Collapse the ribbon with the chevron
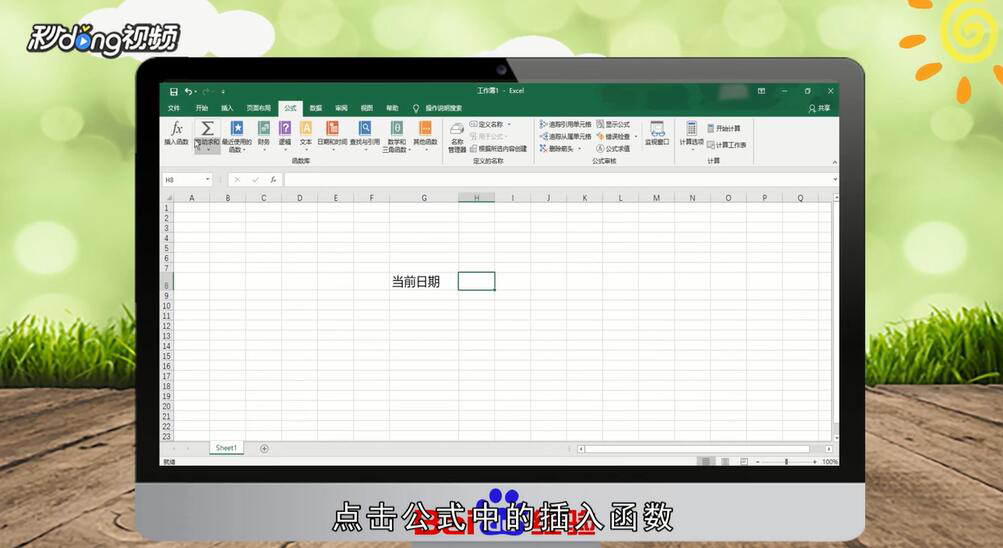 point(834,162)
